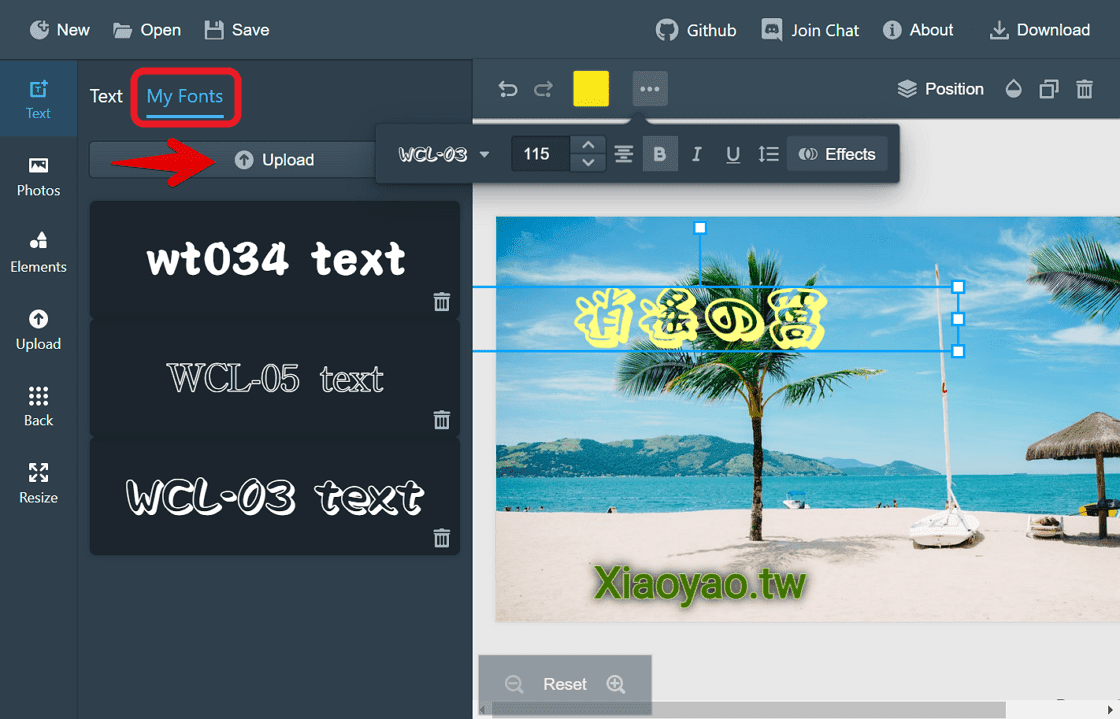Delete the wt034 font from My Fonts
The height and width of the screenshot is (719, 1120).
point(441,301)
